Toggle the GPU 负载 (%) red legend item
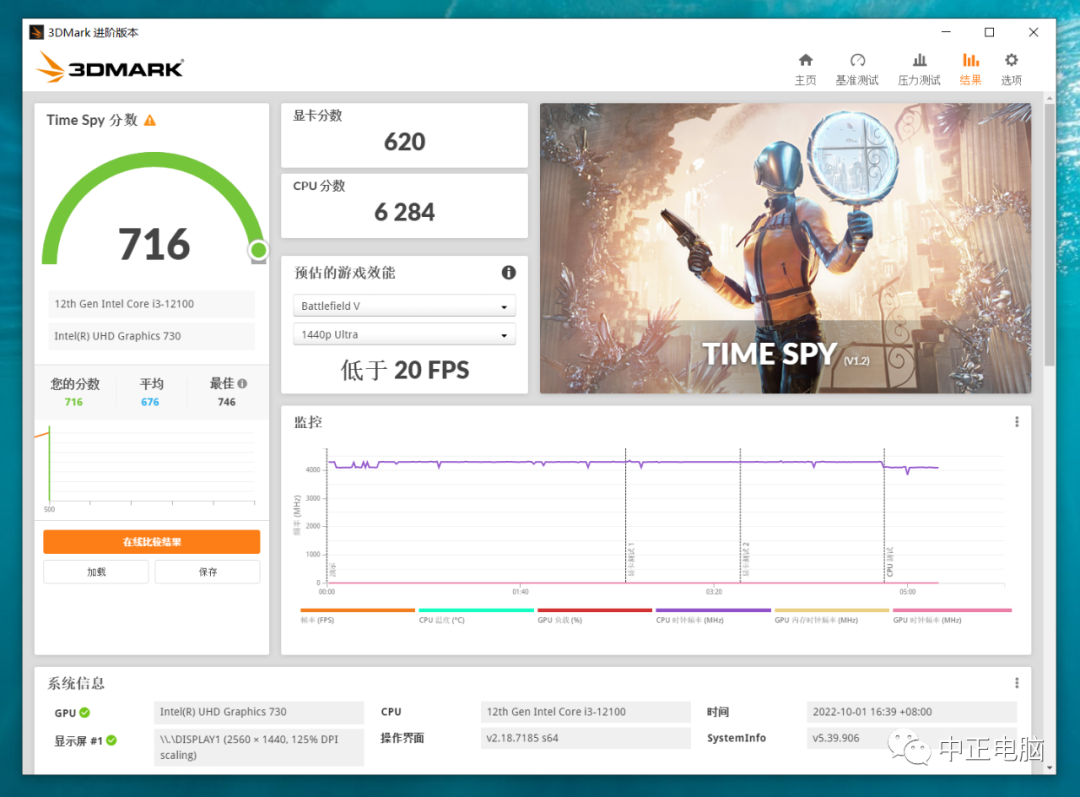Image resolution: width=1080 pixels, height=797 pixels. coord(594,616)
